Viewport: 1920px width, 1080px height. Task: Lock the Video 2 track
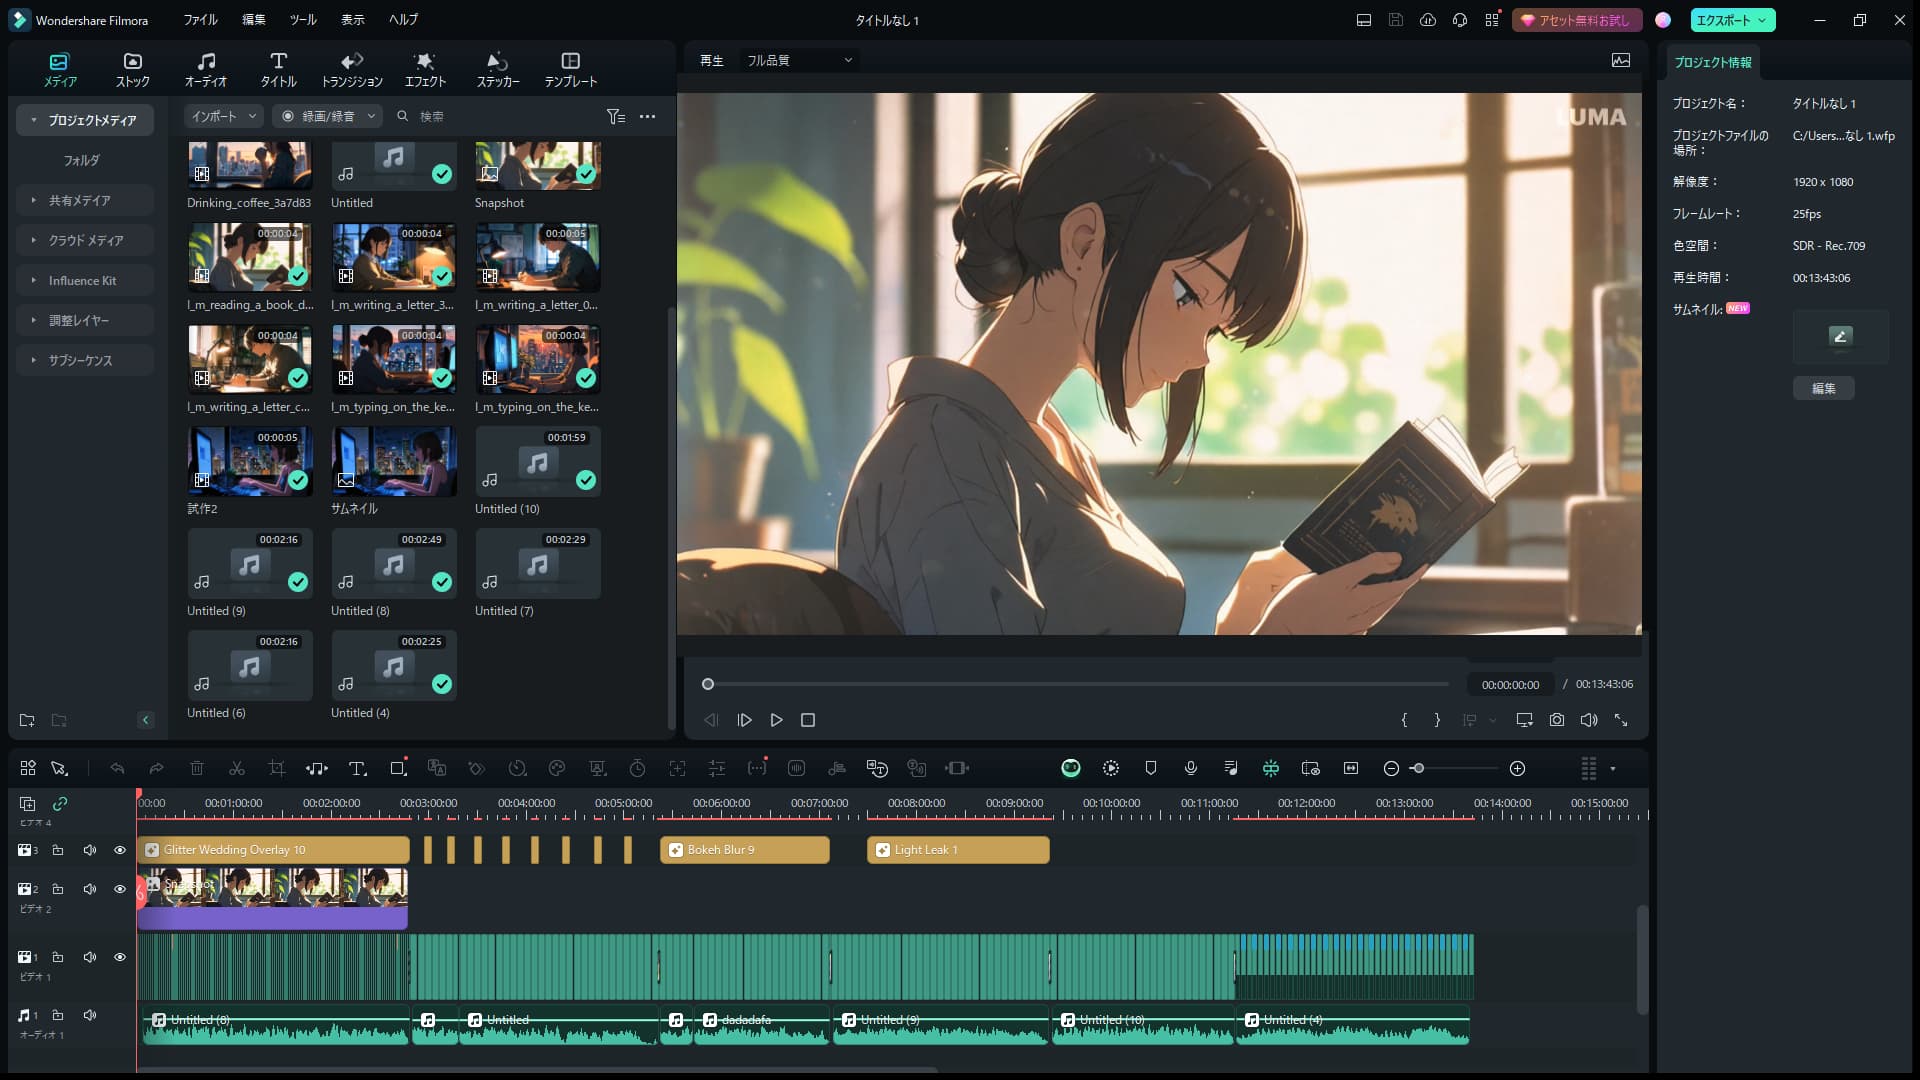pyautogui.click(x=58, y=889)
